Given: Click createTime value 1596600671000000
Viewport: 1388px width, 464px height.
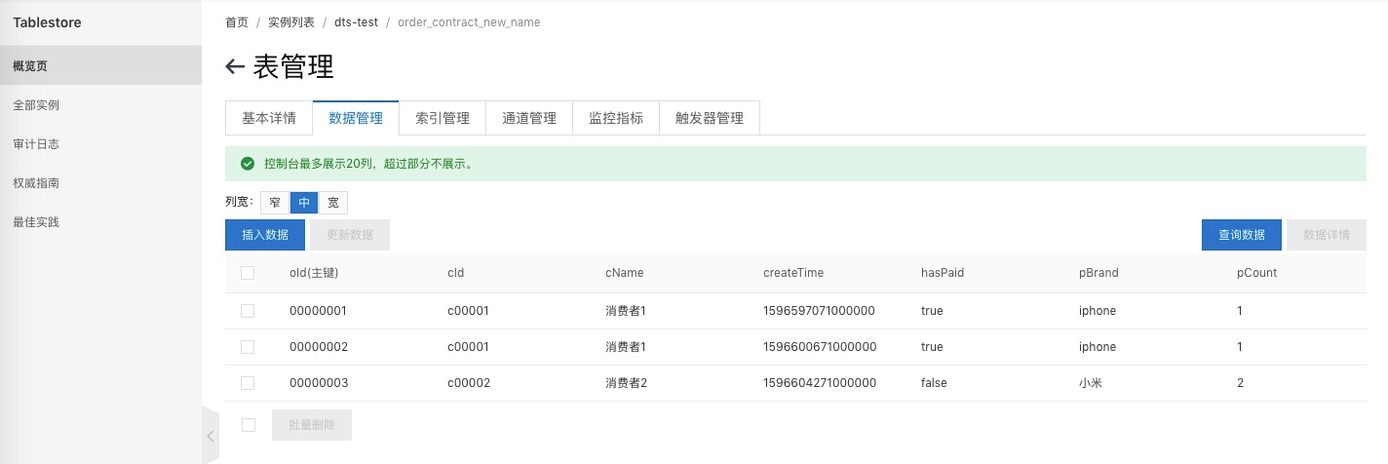Looking at the screenshot, I should [820, 347].
